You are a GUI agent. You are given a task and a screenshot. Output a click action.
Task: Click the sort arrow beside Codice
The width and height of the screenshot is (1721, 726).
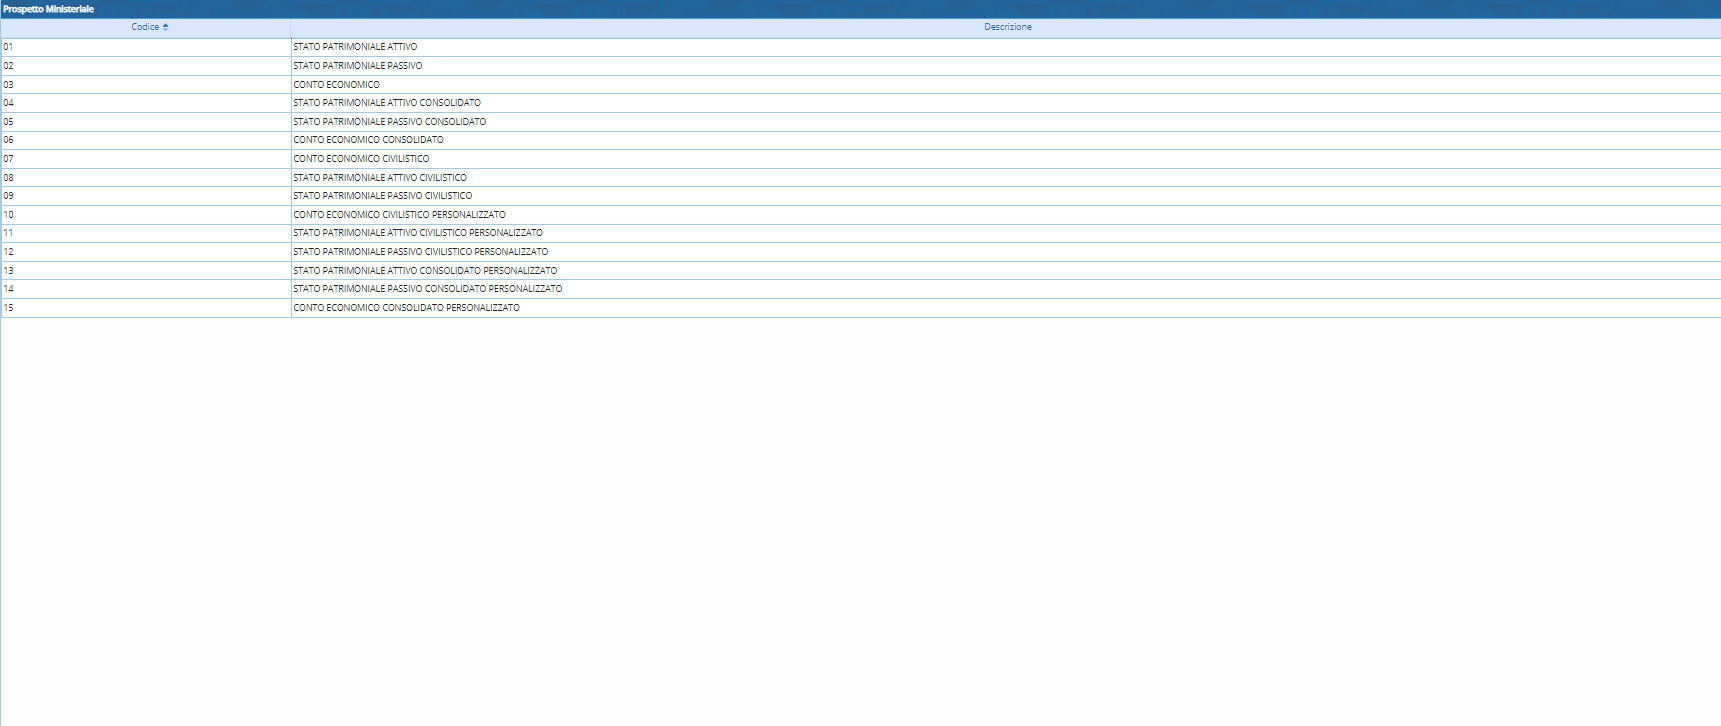coord(166,27)
